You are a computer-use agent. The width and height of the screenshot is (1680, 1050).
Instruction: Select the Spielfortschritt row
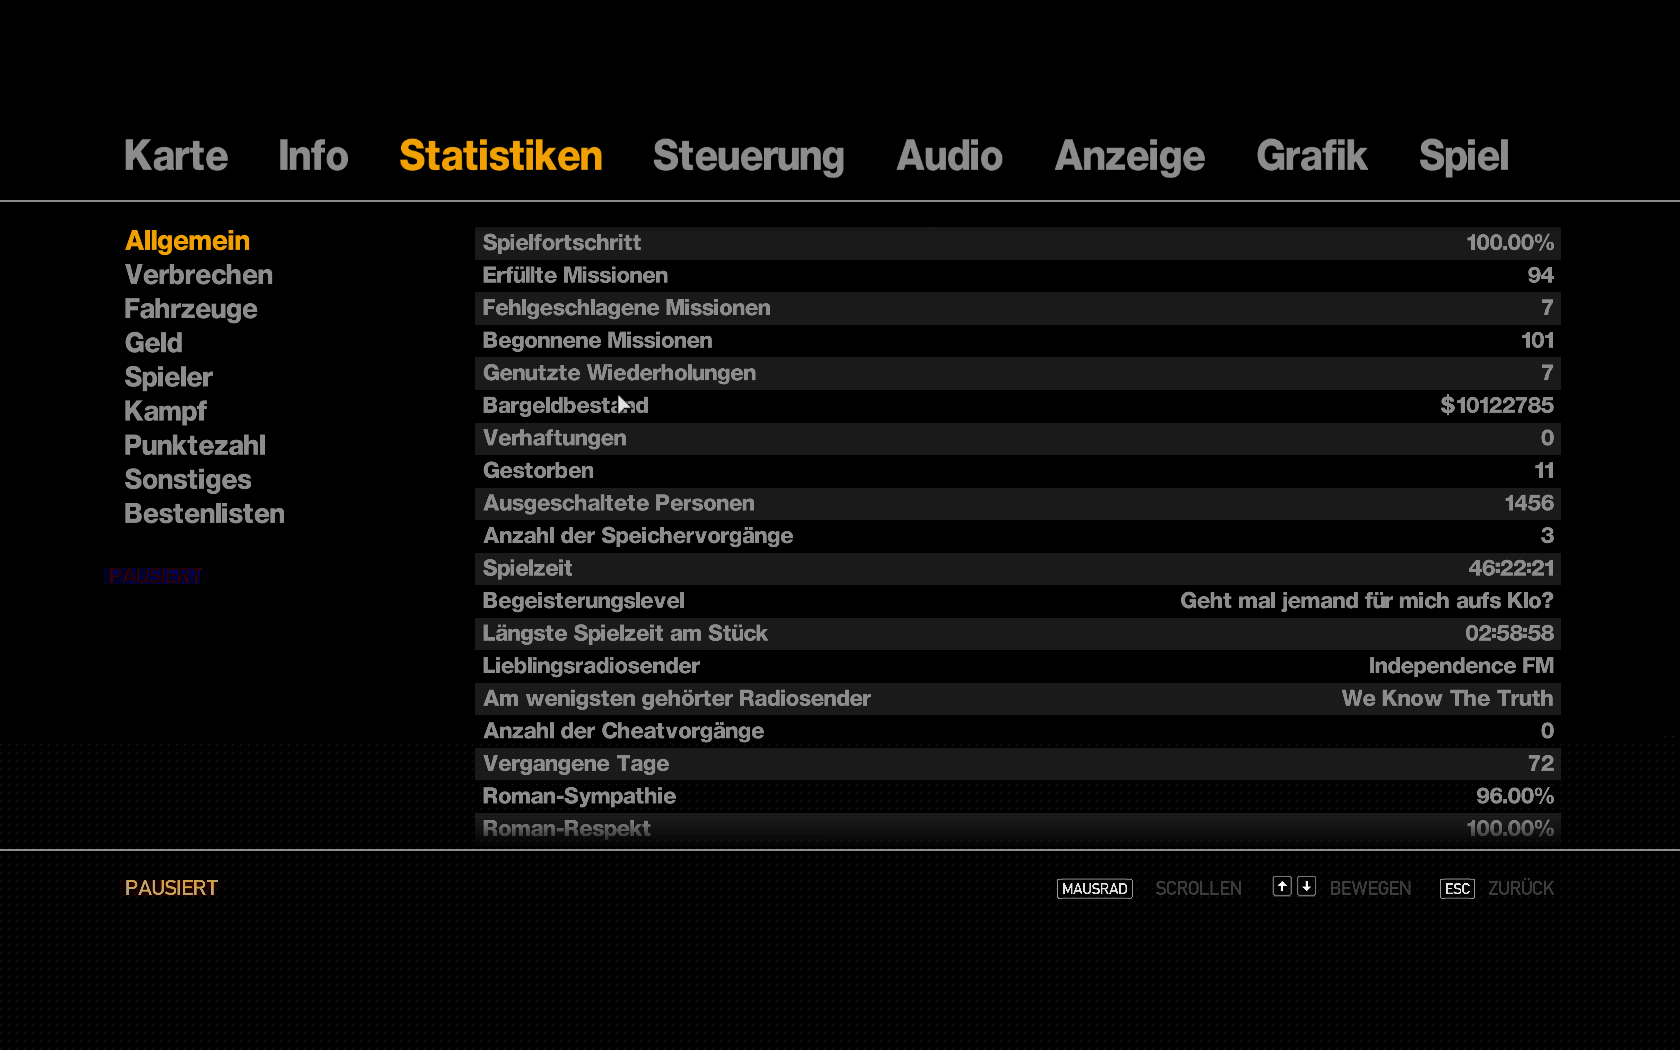click(x=1018, y=243)
